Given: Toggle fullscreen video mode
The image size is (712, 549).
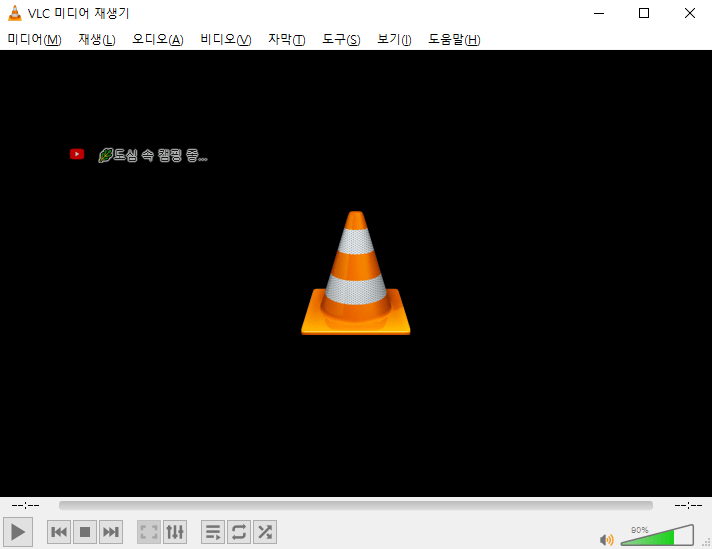Looking at the screenshot, I should coord(149,532).
